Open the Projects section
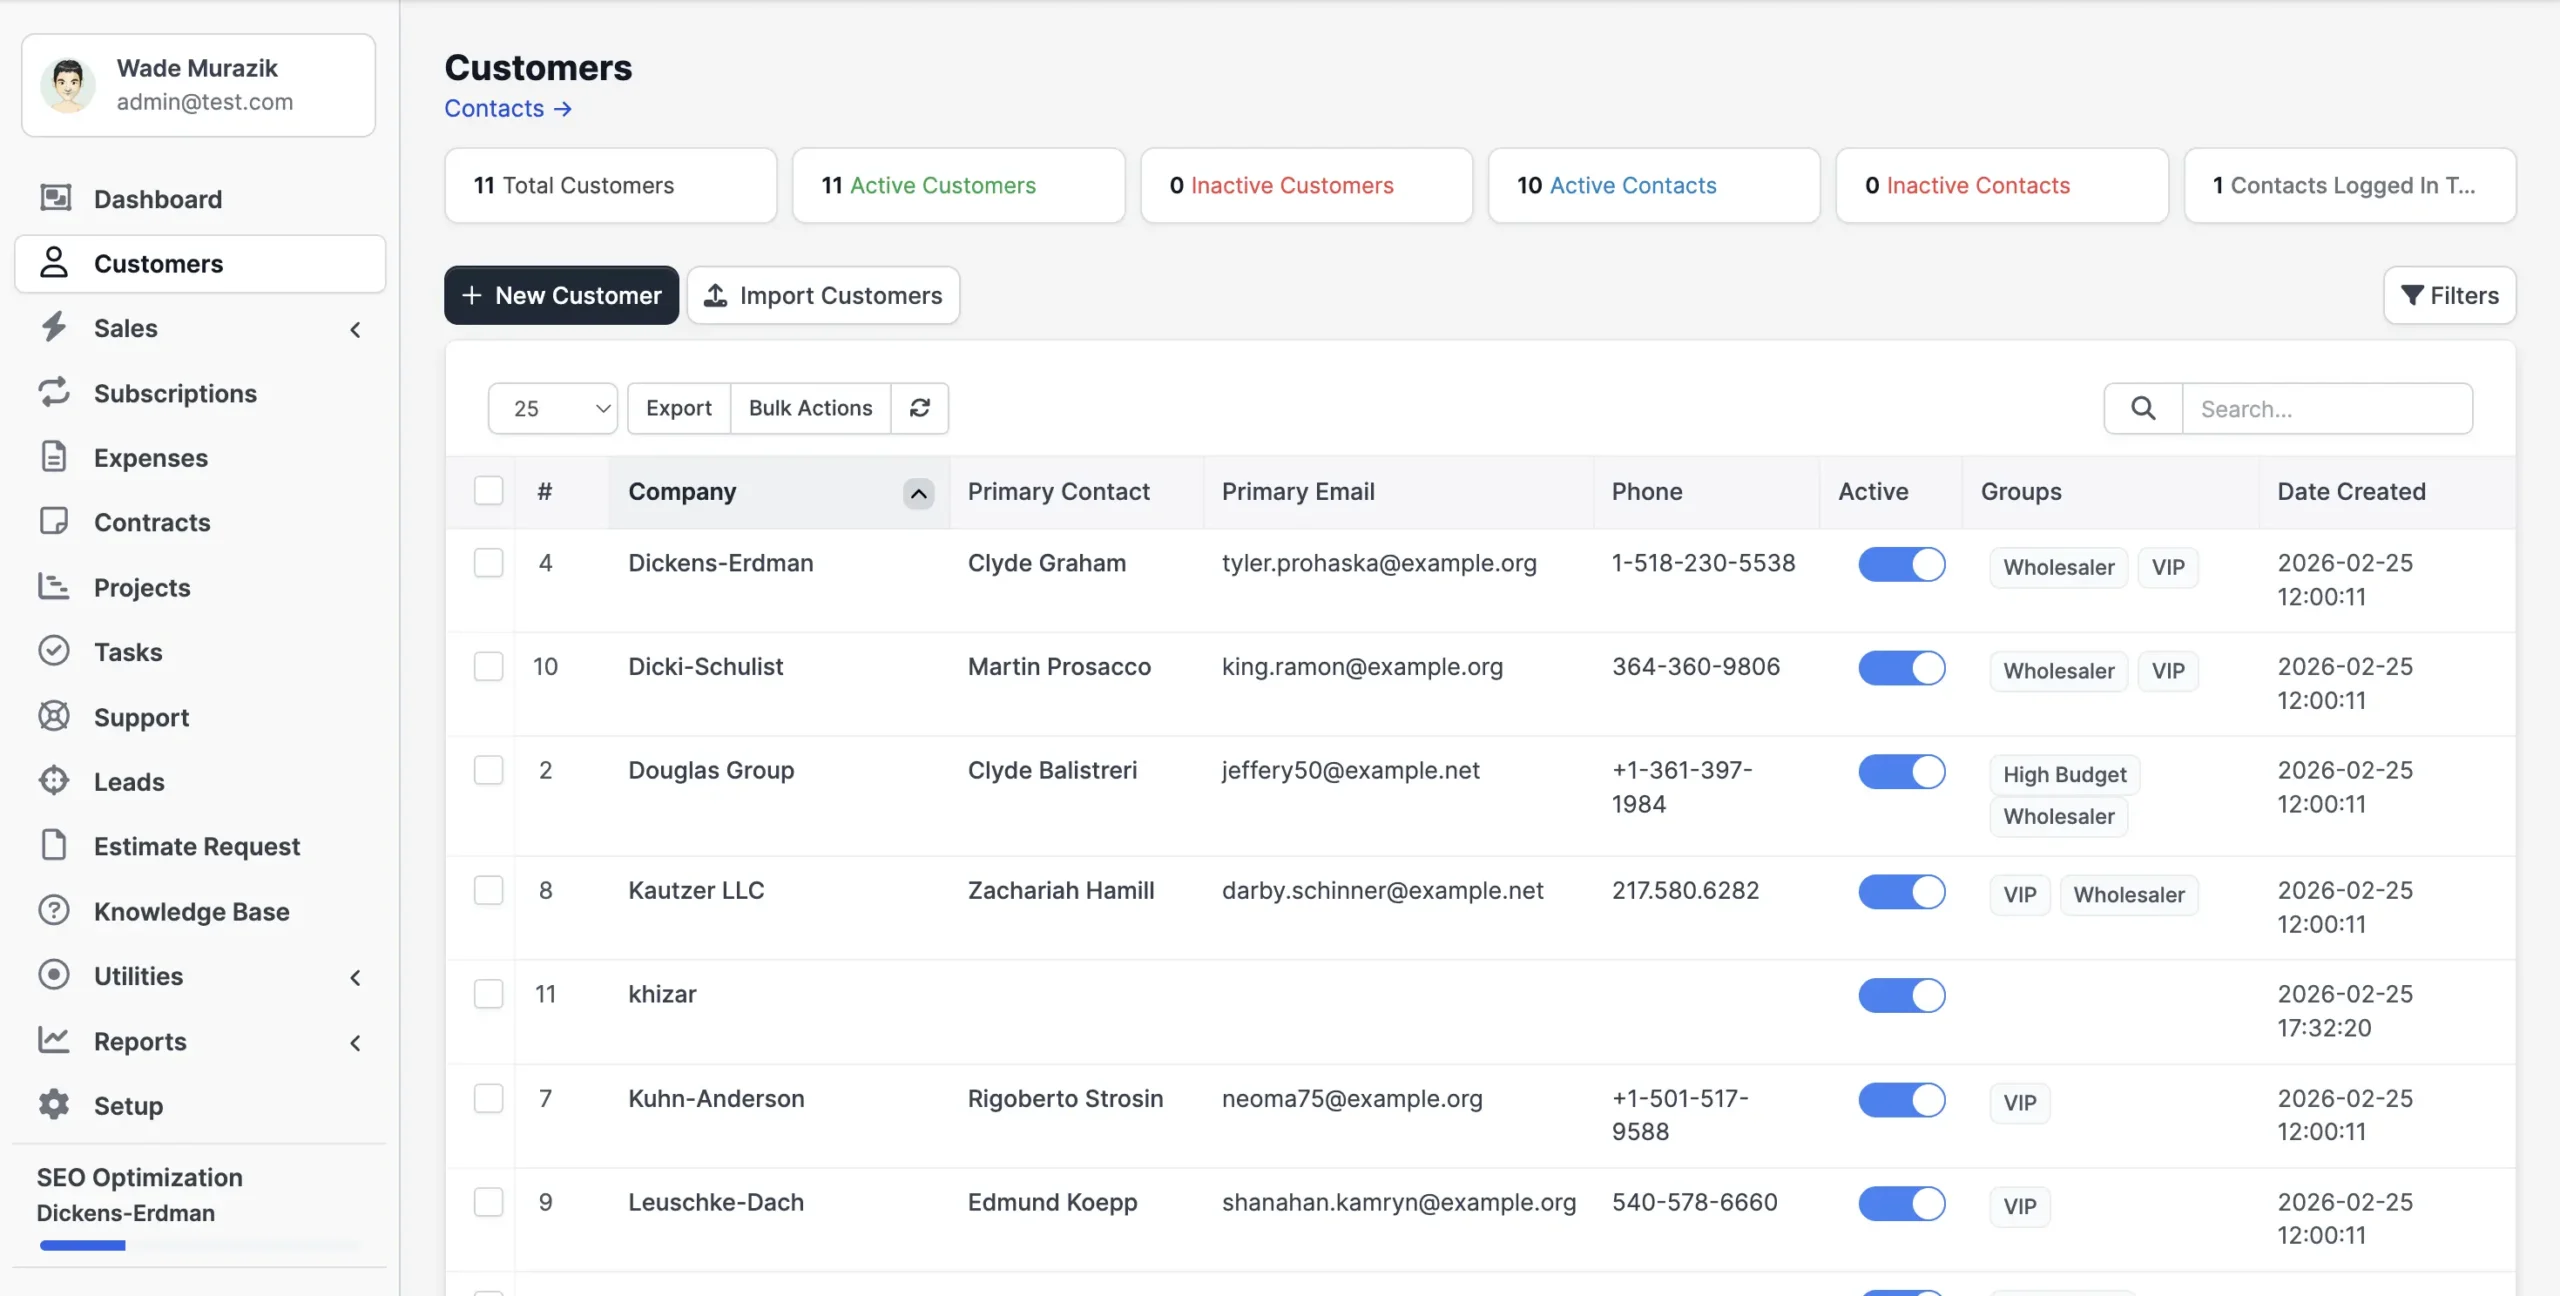The height and width of the screenshot is (1296, 2560). pos(142,587)
